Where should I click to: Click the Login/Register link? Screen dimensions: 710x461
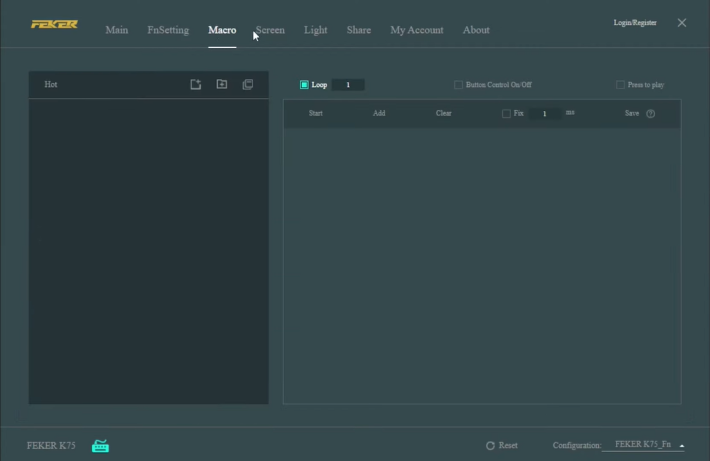[635, 23]
